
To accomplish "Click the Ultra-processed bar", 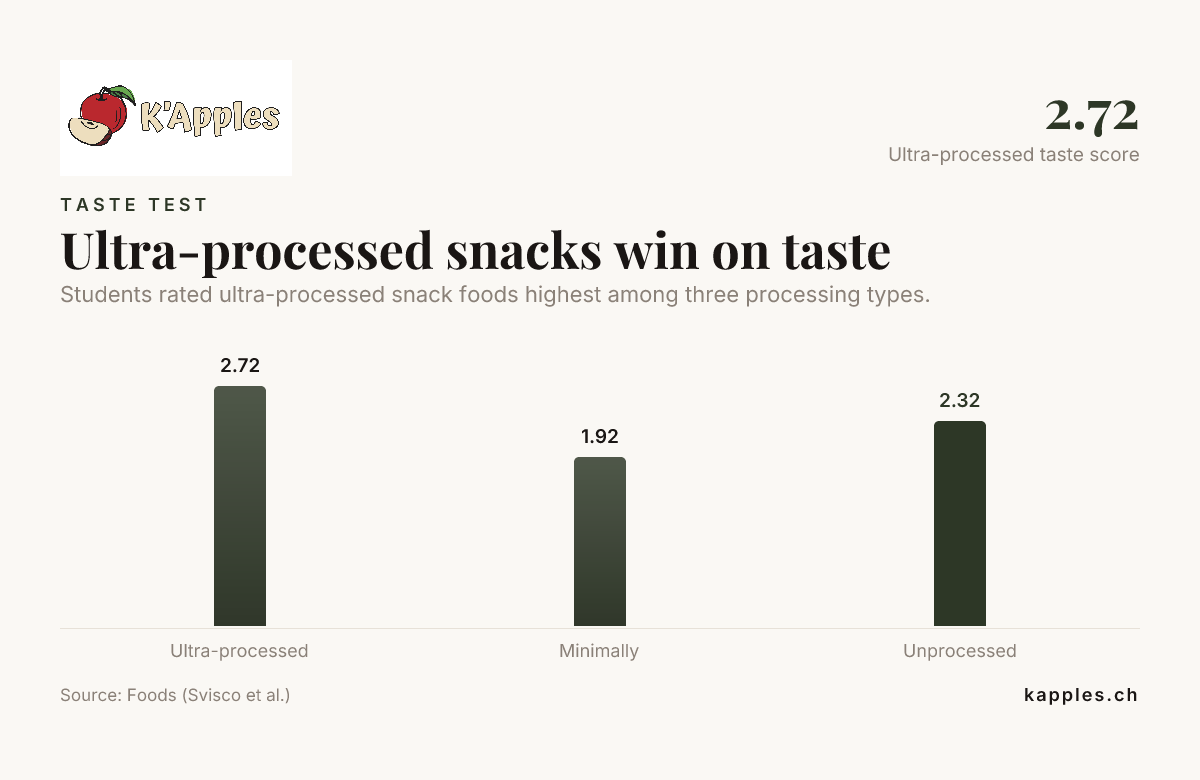I will (x=240, y=506).
